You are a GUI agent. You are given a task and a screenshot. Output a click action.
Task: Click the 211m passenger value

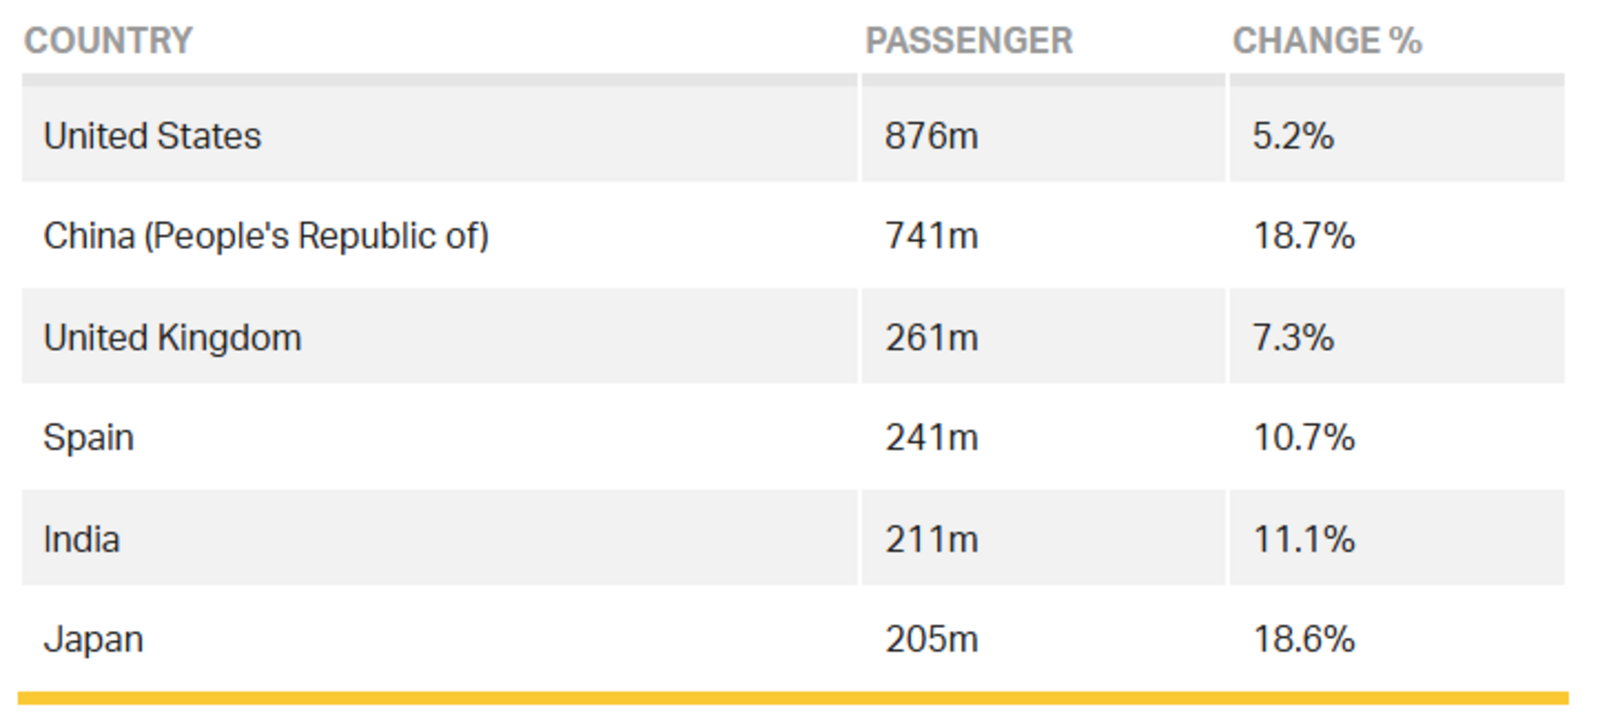[x=931, y=540]
